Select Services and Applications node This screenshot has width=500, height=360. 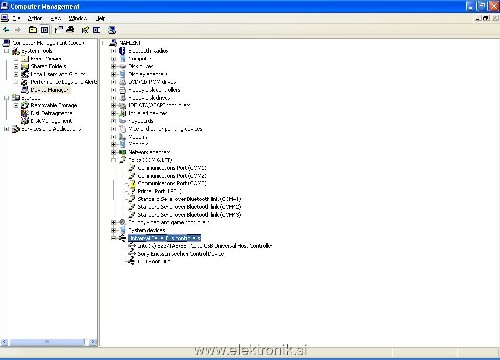click(x=51, y=129)
